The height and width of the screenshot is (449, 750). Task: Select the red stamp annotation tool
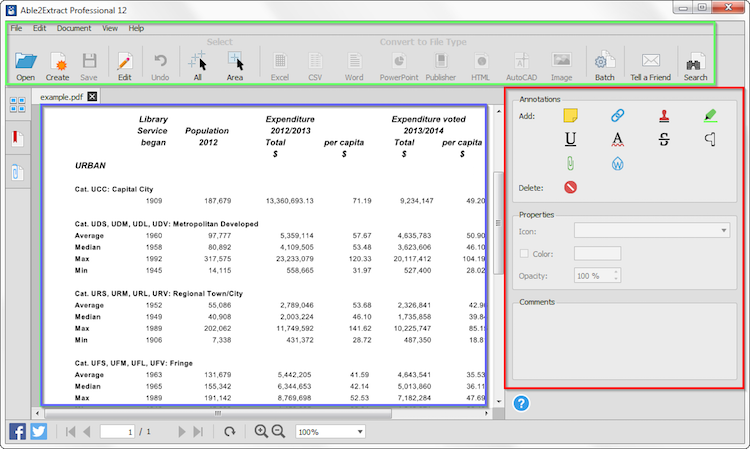click(664, 116)
